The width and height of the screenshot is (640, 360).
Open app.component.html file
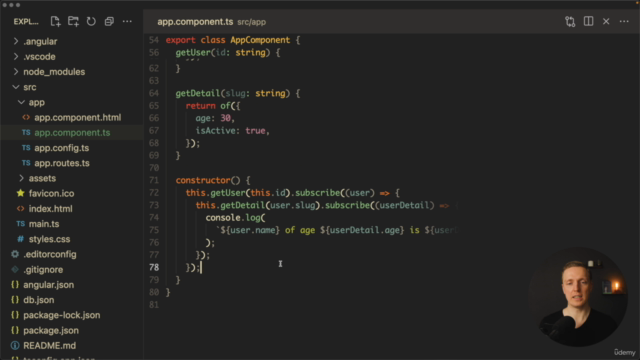[78, 118]
